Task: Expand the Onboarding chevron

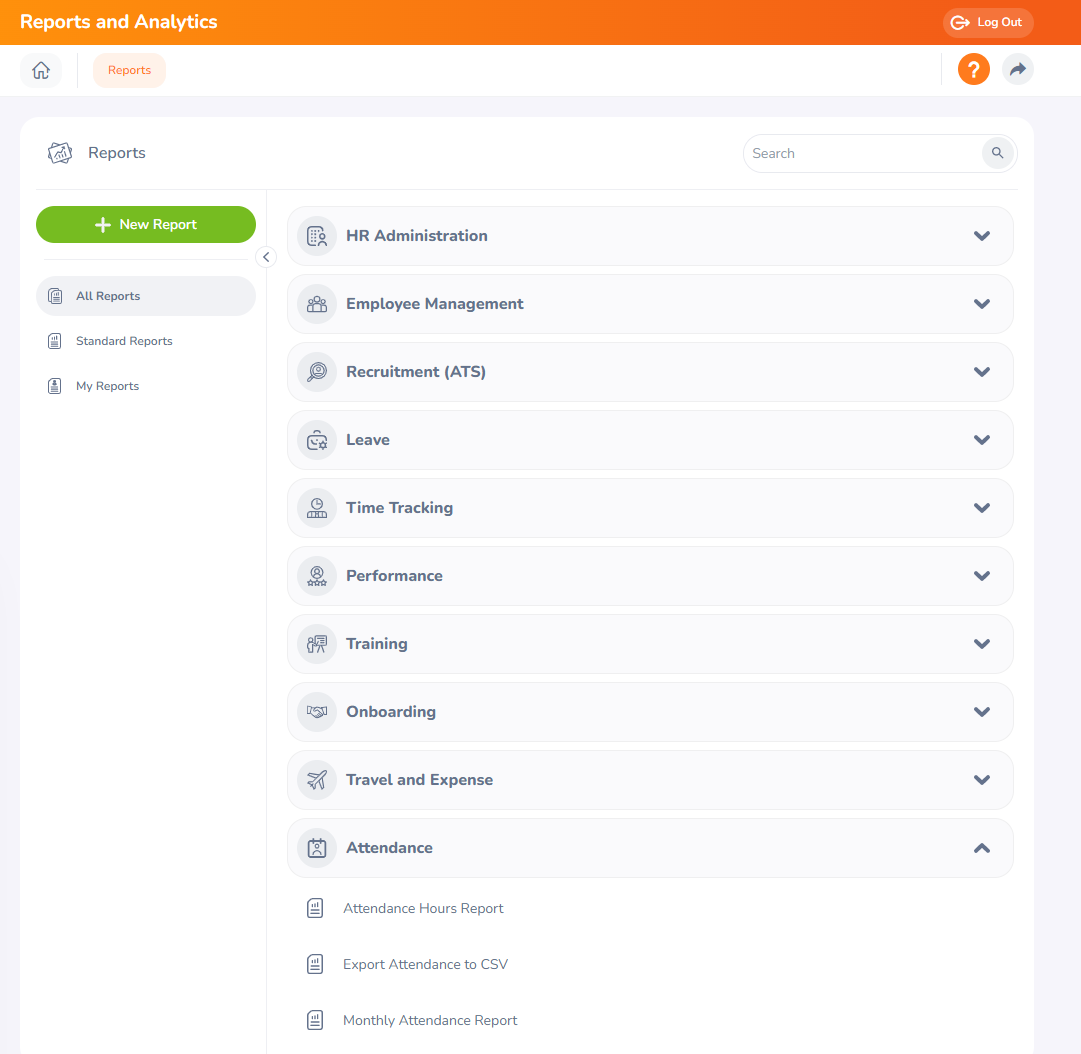Action: (x=982, y=712)
